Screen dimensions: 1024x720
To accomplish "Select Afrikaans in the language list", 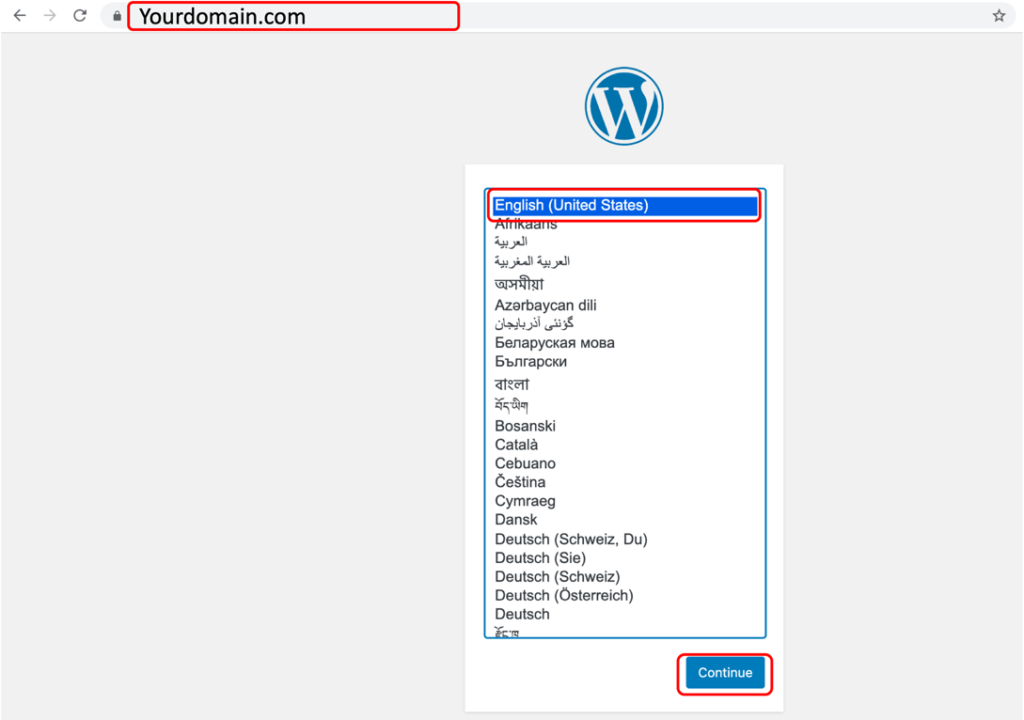I will click(x=626, y=224).
